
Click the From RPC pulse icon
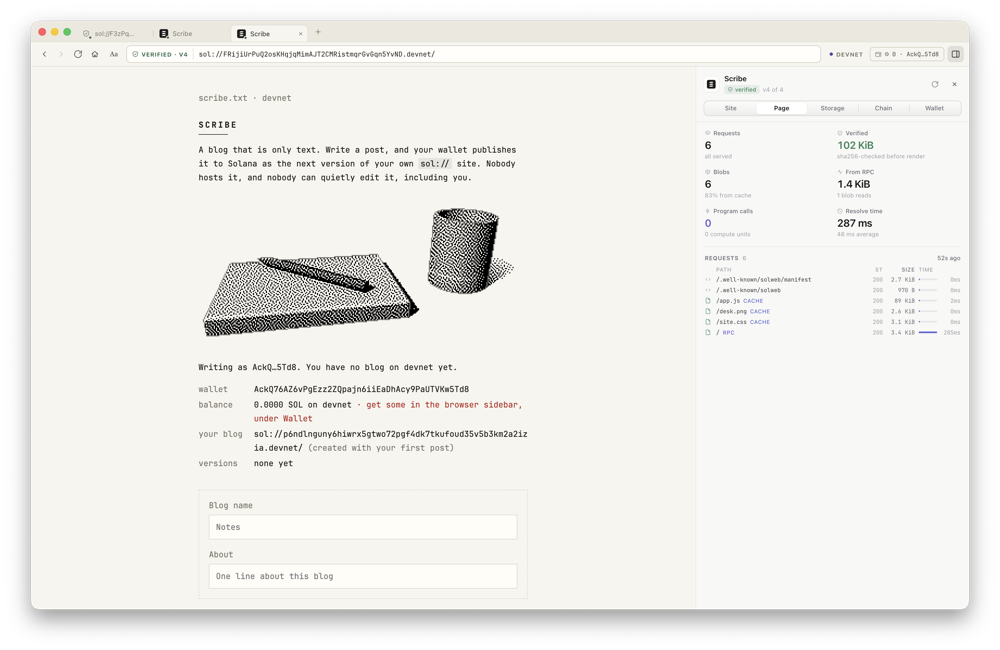pos(840,172)
